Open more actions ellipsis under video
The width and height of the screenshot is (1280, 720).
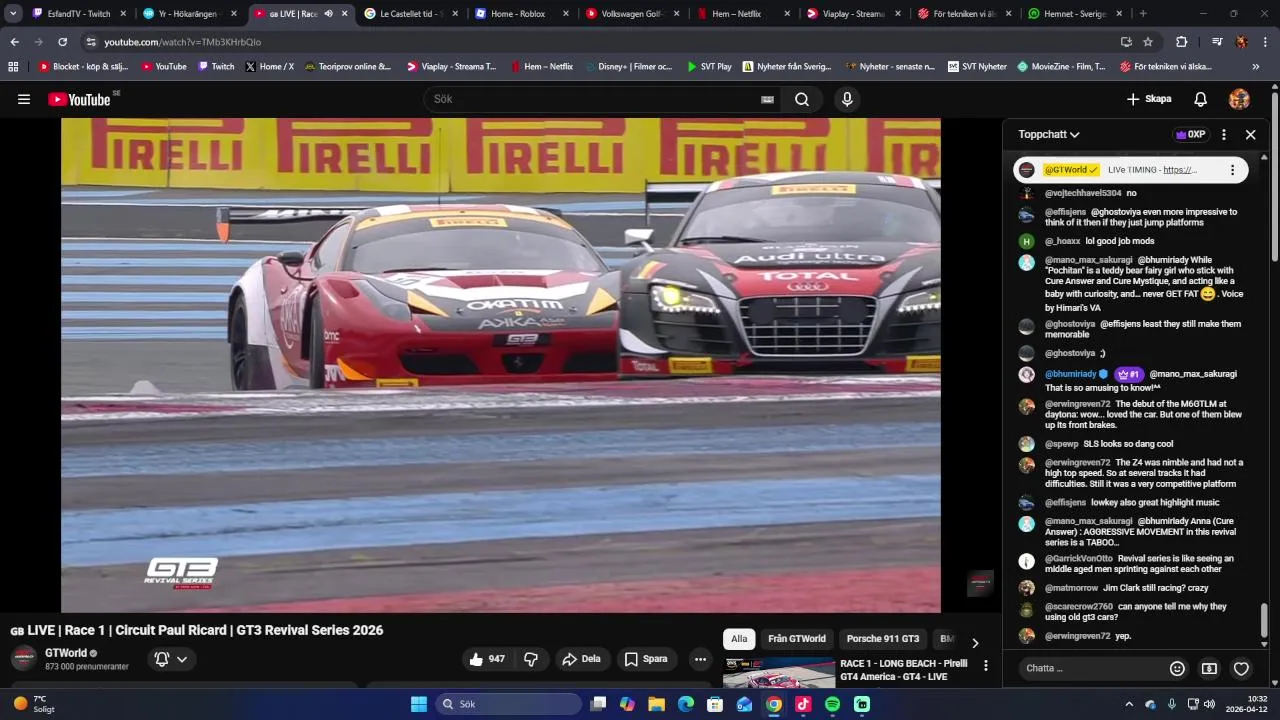[x=700, y=659]
